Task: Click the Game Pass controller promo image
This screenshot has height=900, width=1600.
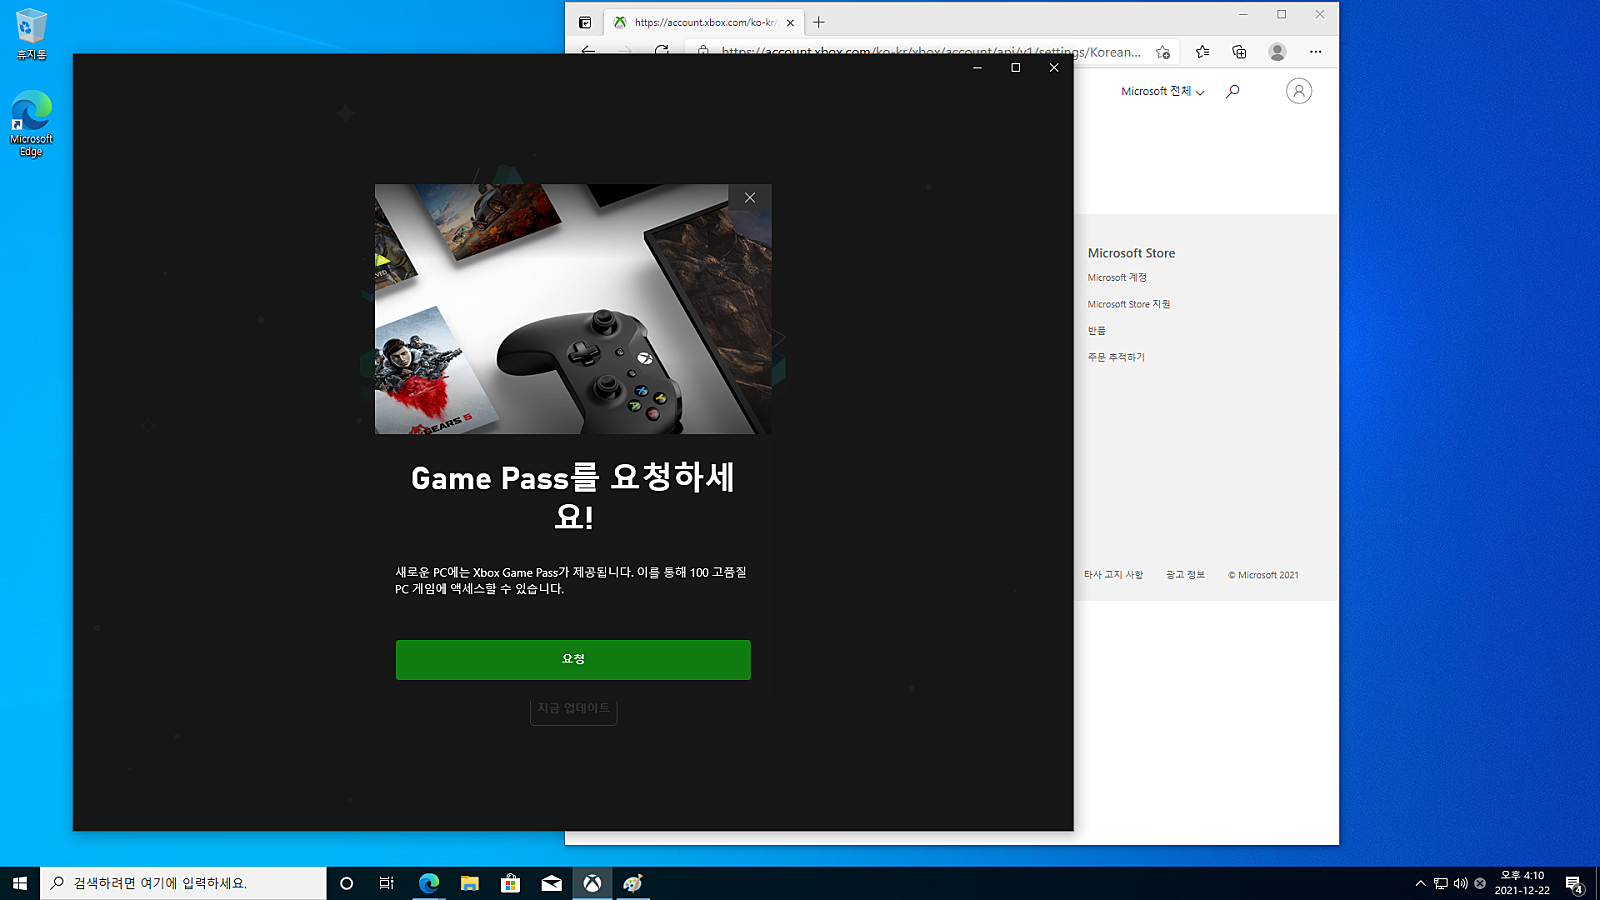Action: point(573,309)
